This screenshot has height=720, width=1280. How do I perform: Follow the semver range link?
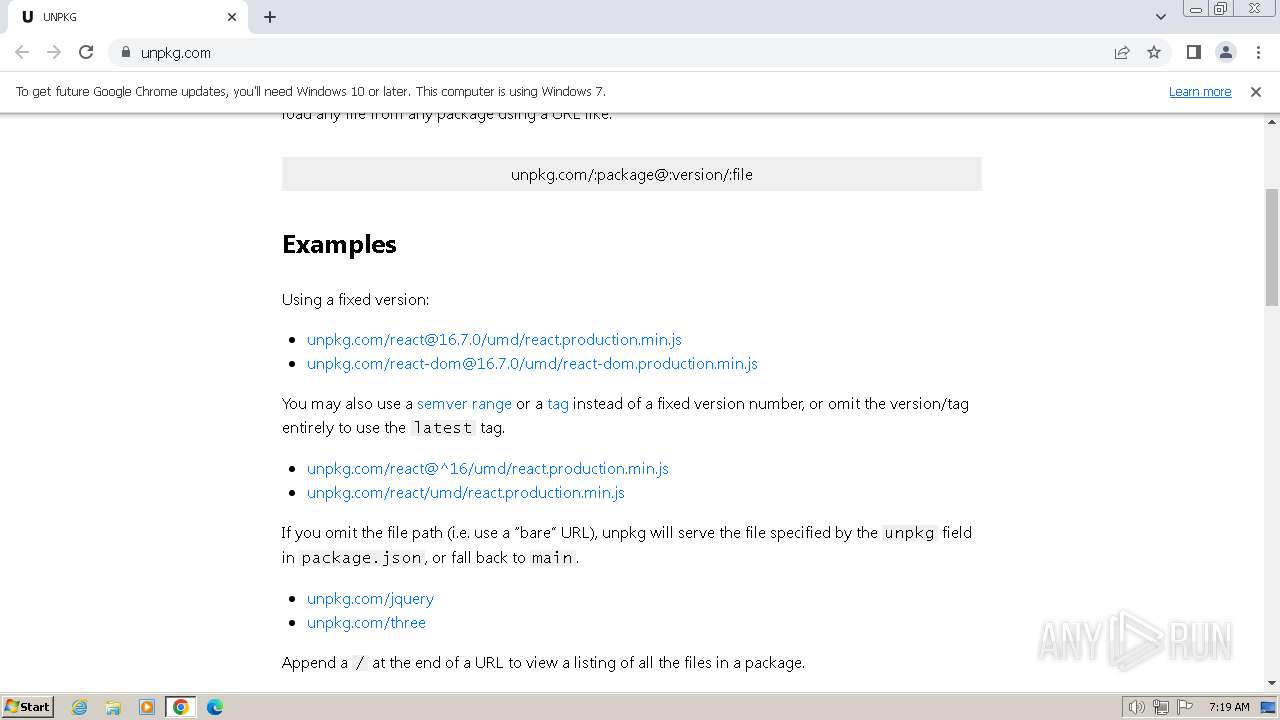click(x=464, y=403)
